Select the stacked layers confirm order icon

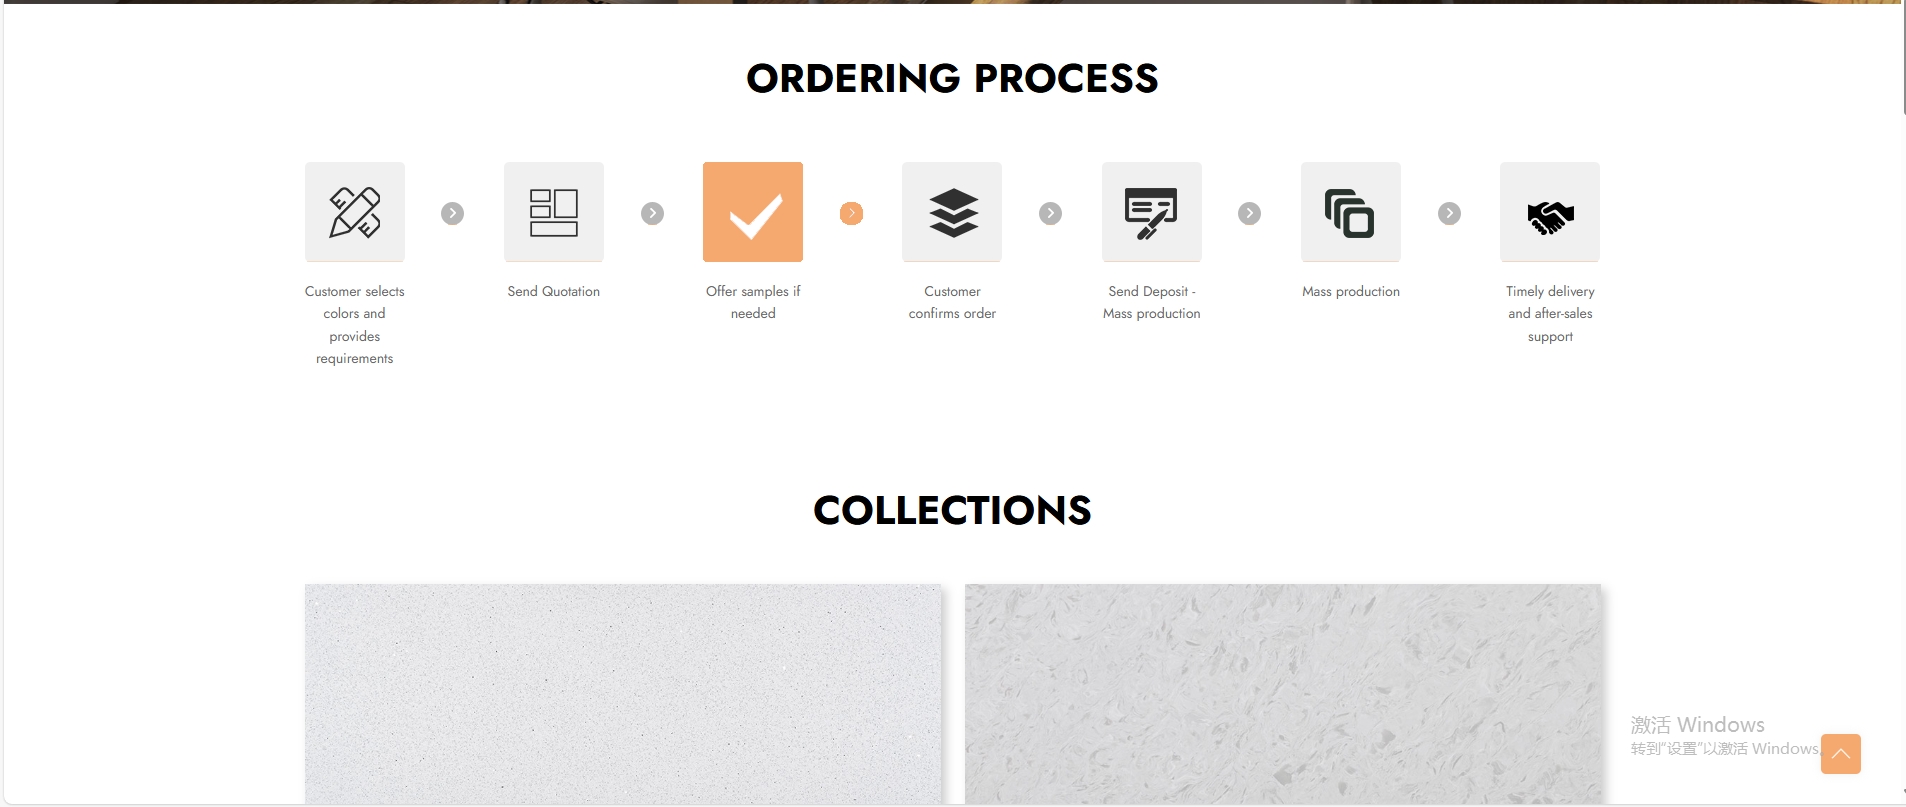(x=952, y=212)
